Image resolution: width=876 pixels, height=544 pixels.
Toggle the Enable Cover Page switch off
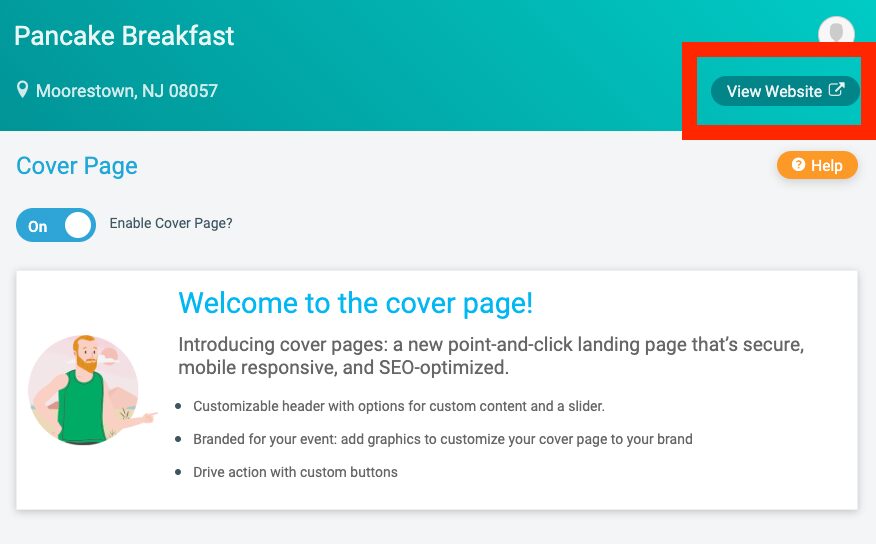(56, 226)
